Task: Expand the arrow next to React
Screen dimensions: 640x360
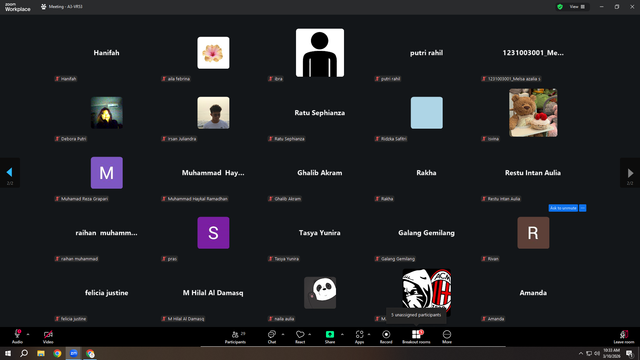Action: [310, 334]
